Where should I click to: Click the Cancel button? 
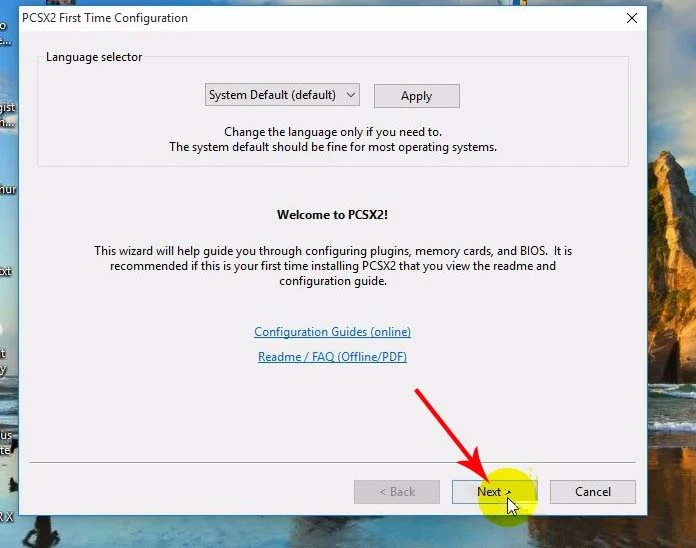click(593, 492)
